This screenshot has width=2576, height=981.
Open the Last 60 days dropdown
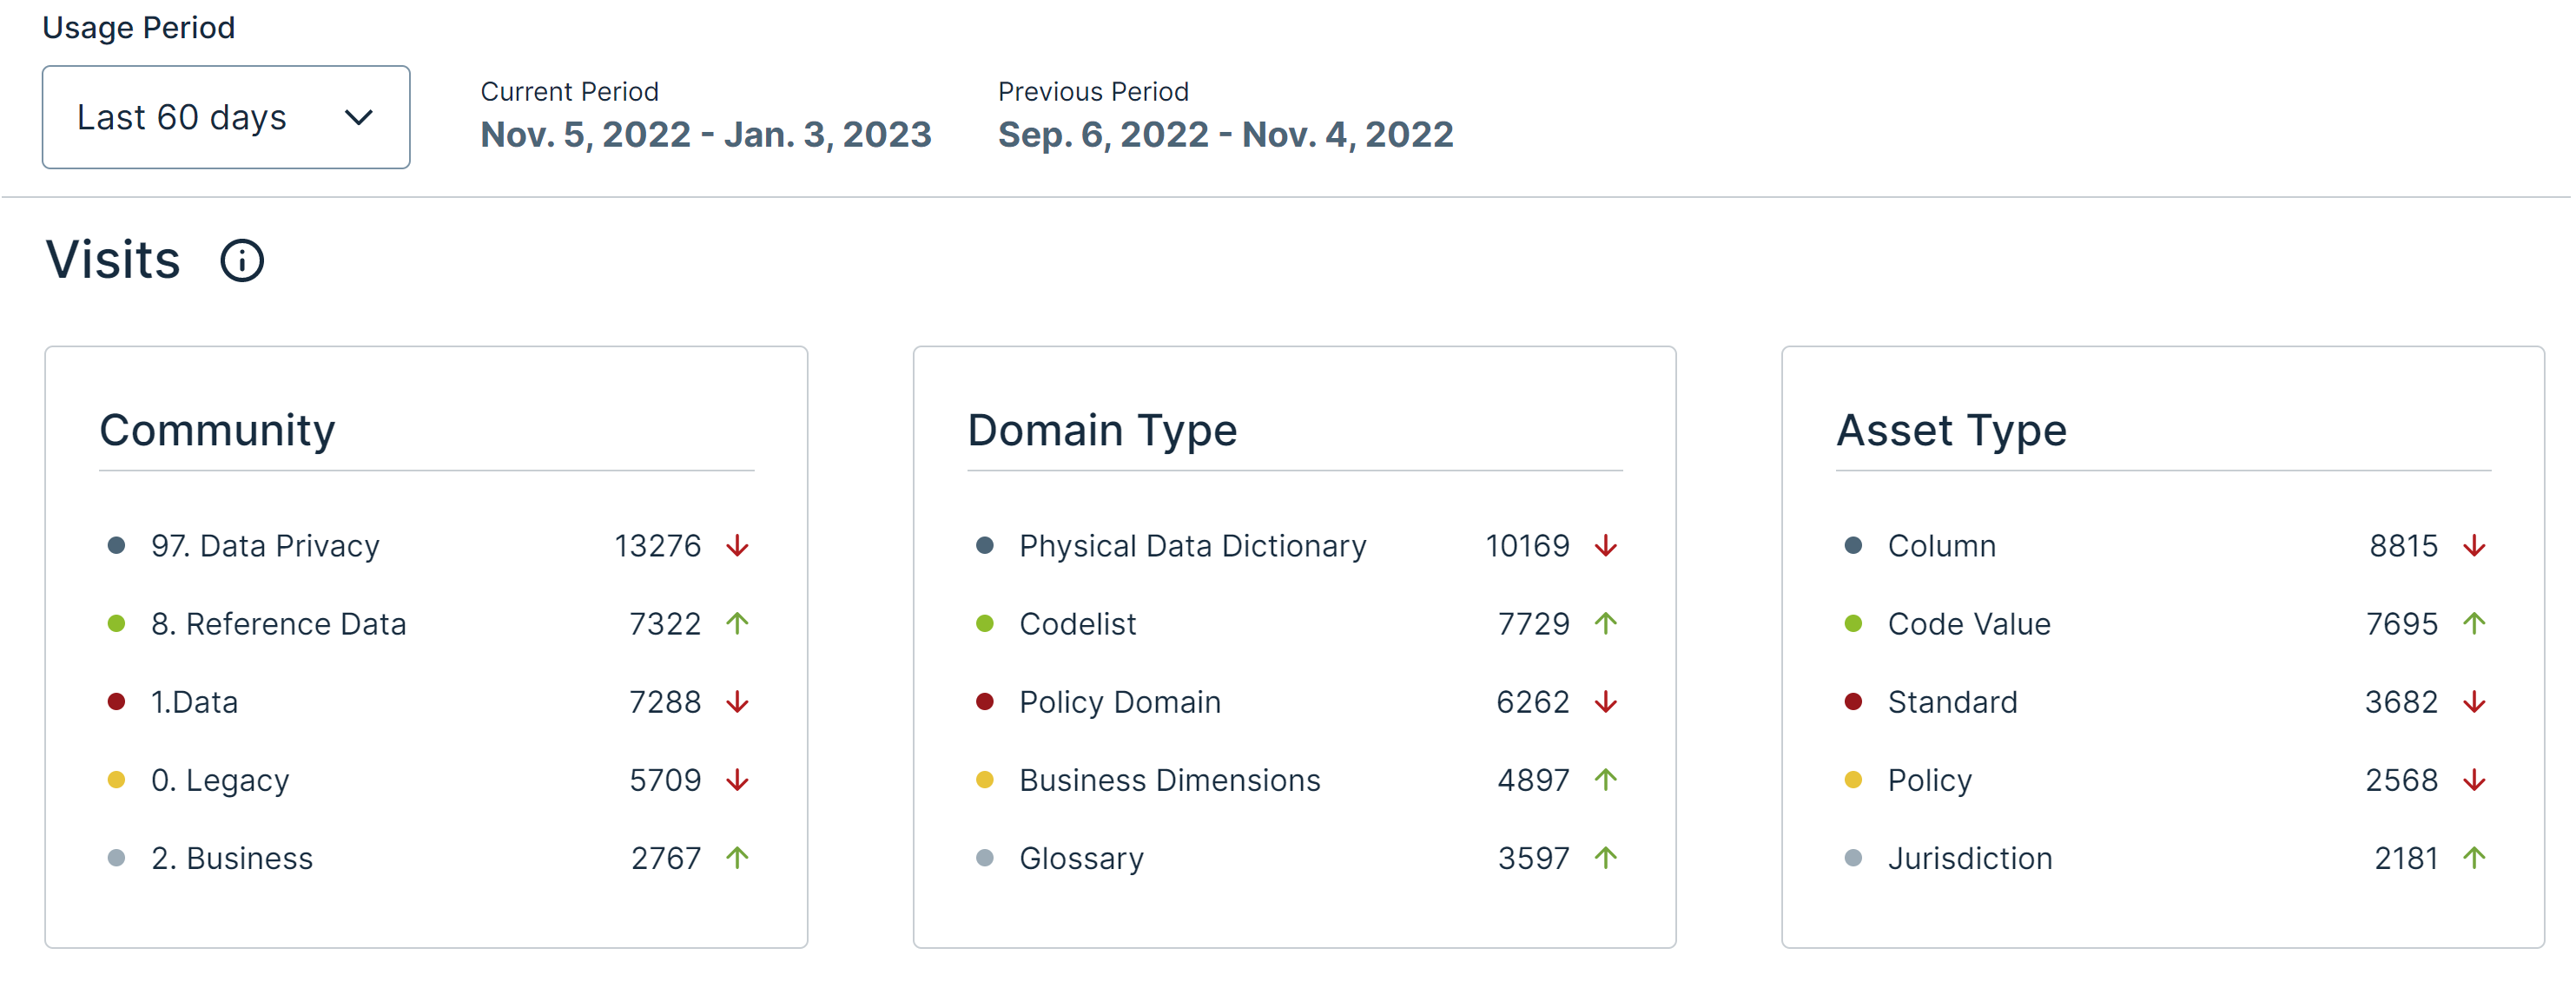(225, 117)
